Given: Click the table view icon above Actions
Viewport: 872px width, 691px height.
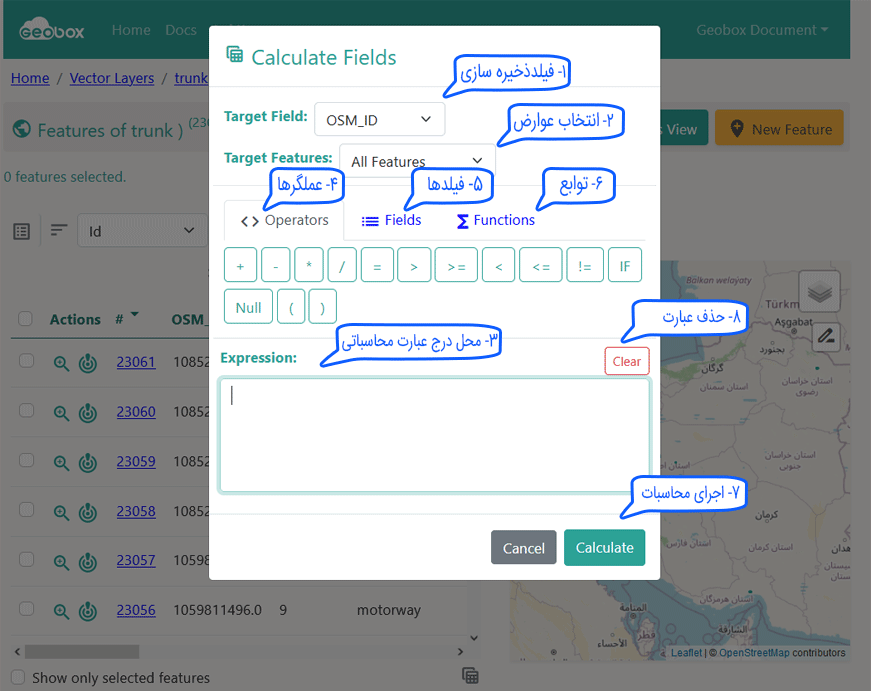Looking at the screenshot, I should (22, 231).
